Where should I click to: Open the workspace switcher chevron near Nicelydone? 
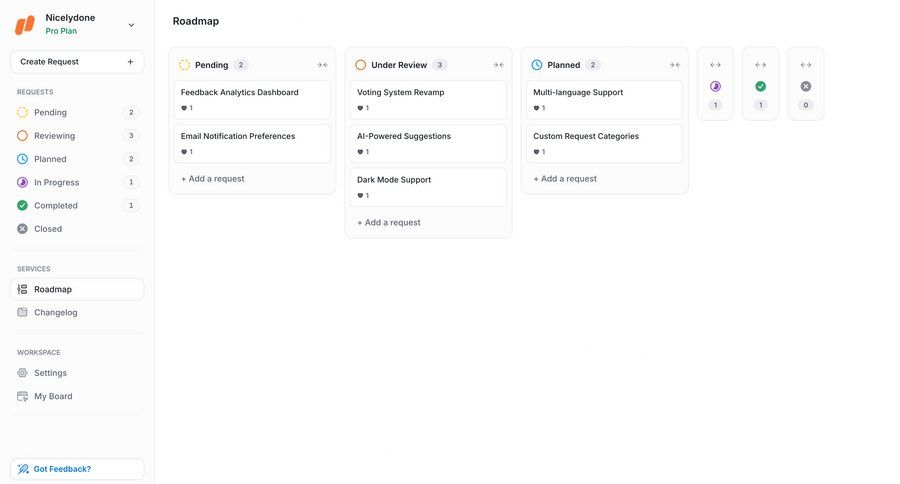pos(131,25)
